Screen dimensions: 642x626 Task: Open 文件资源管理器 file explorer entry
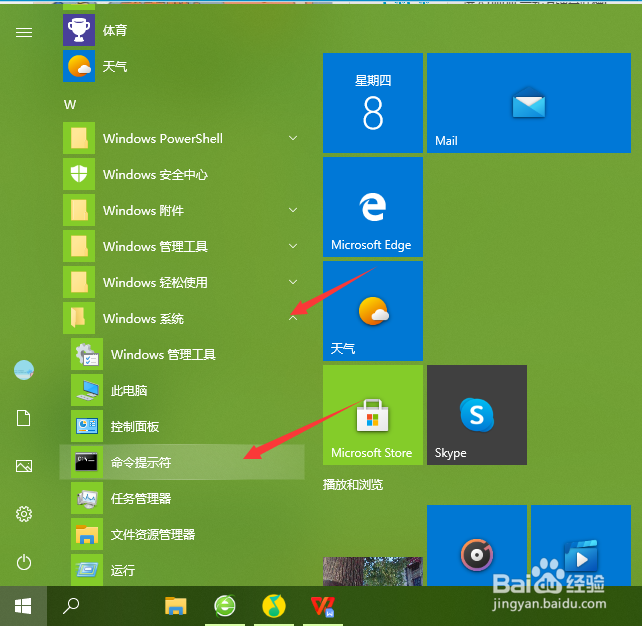coord(183,534)
